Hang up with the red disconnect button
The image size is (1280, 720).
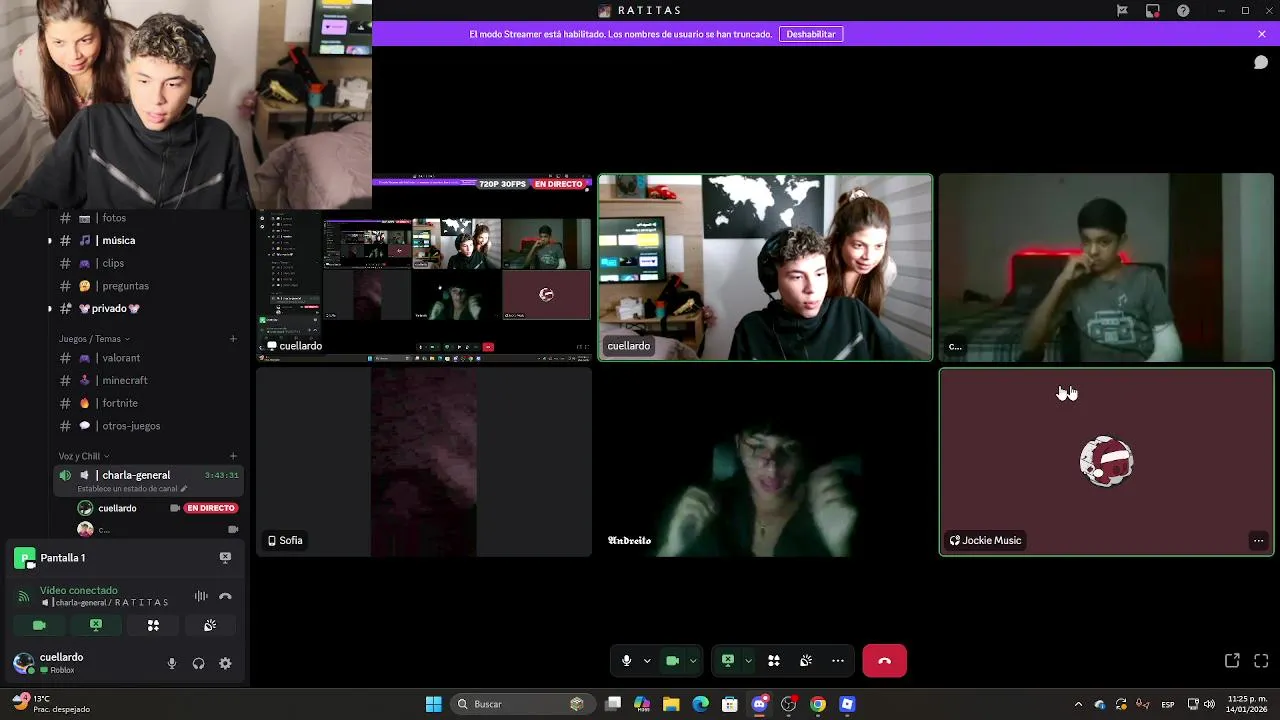coord(884,661)
